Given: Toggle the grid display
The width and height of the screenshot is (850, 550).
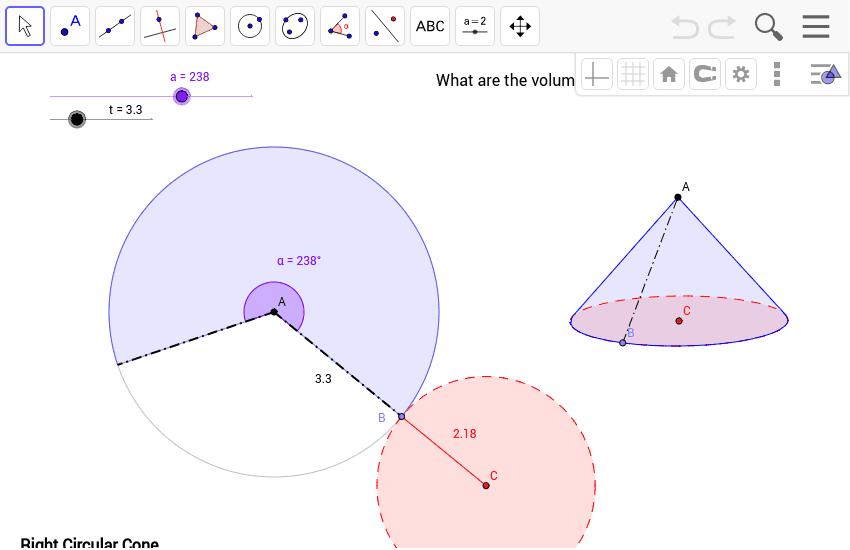Looking at the screenshot, I should 633,74.
